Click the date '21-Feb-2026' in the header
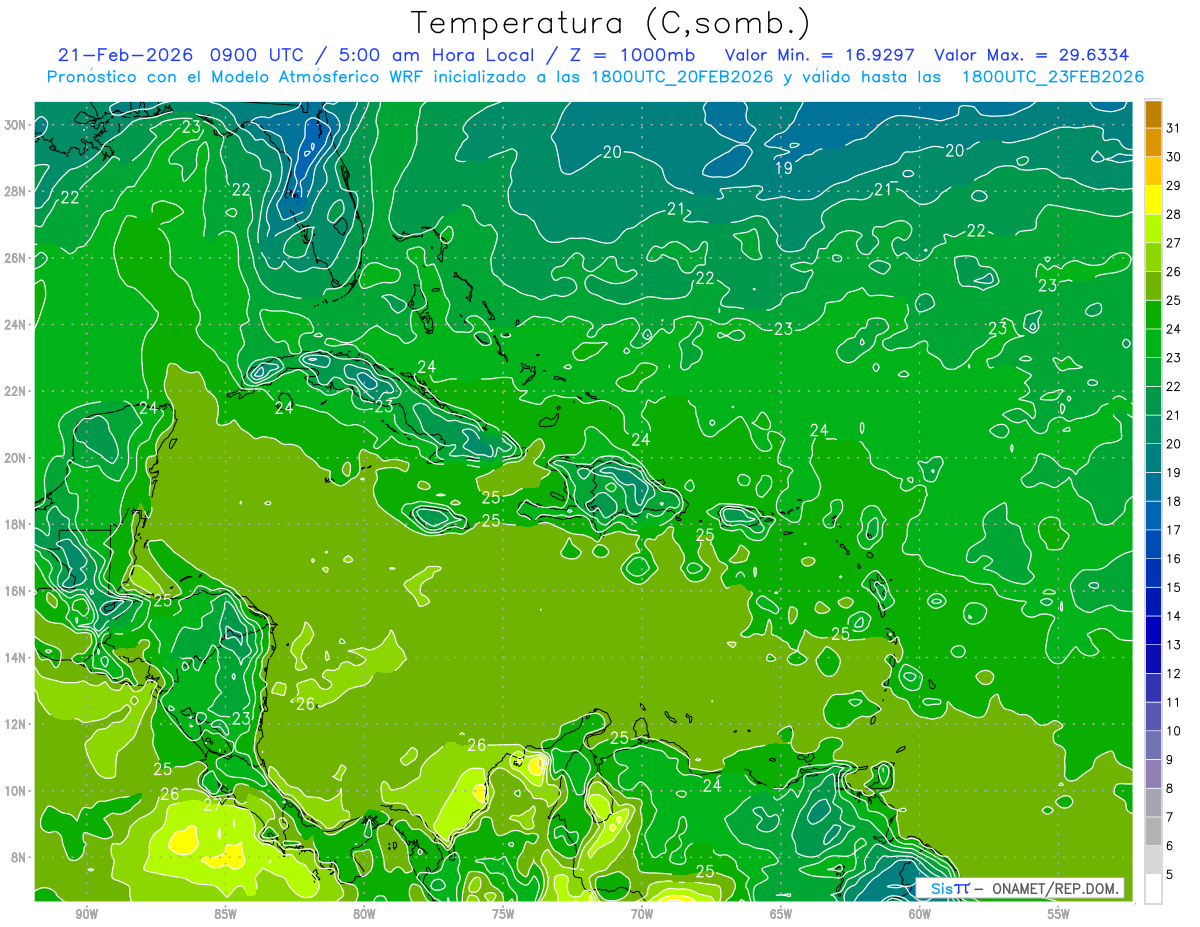The width and height of the screenshot is (1200, 927). point(124,55)
